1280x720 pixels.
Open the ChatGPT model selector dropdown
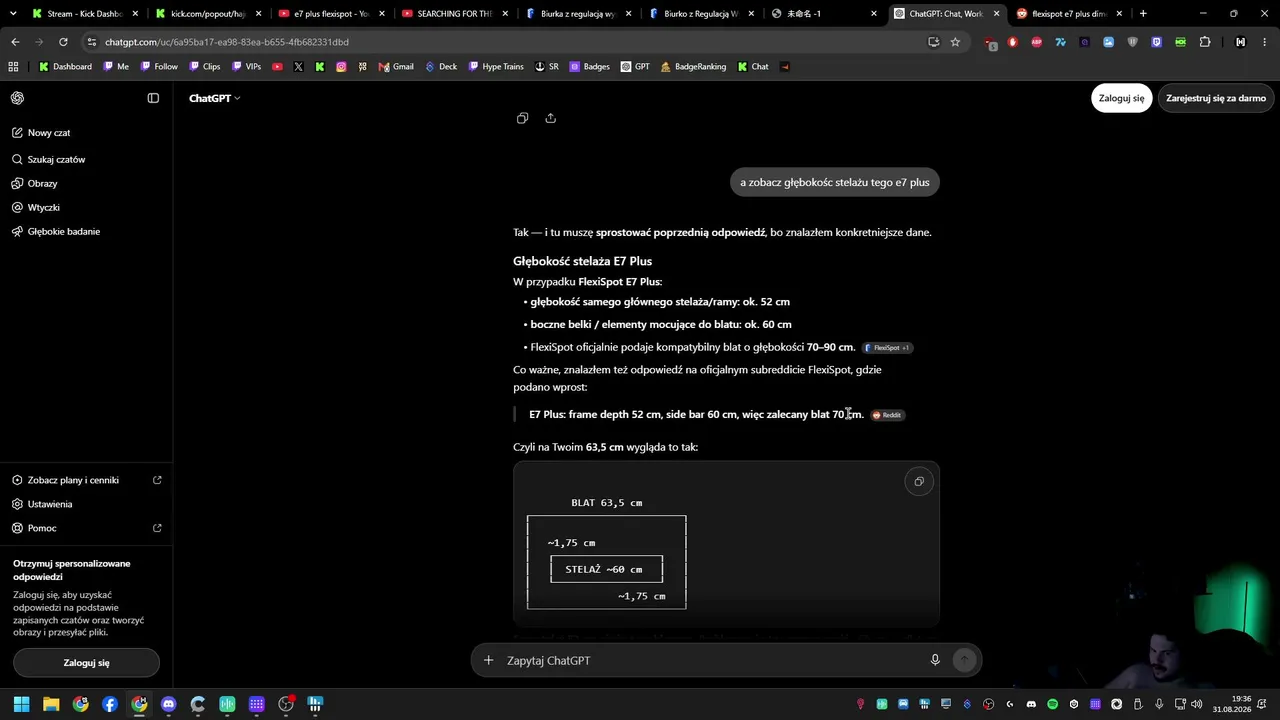click(x=215, y=98)
